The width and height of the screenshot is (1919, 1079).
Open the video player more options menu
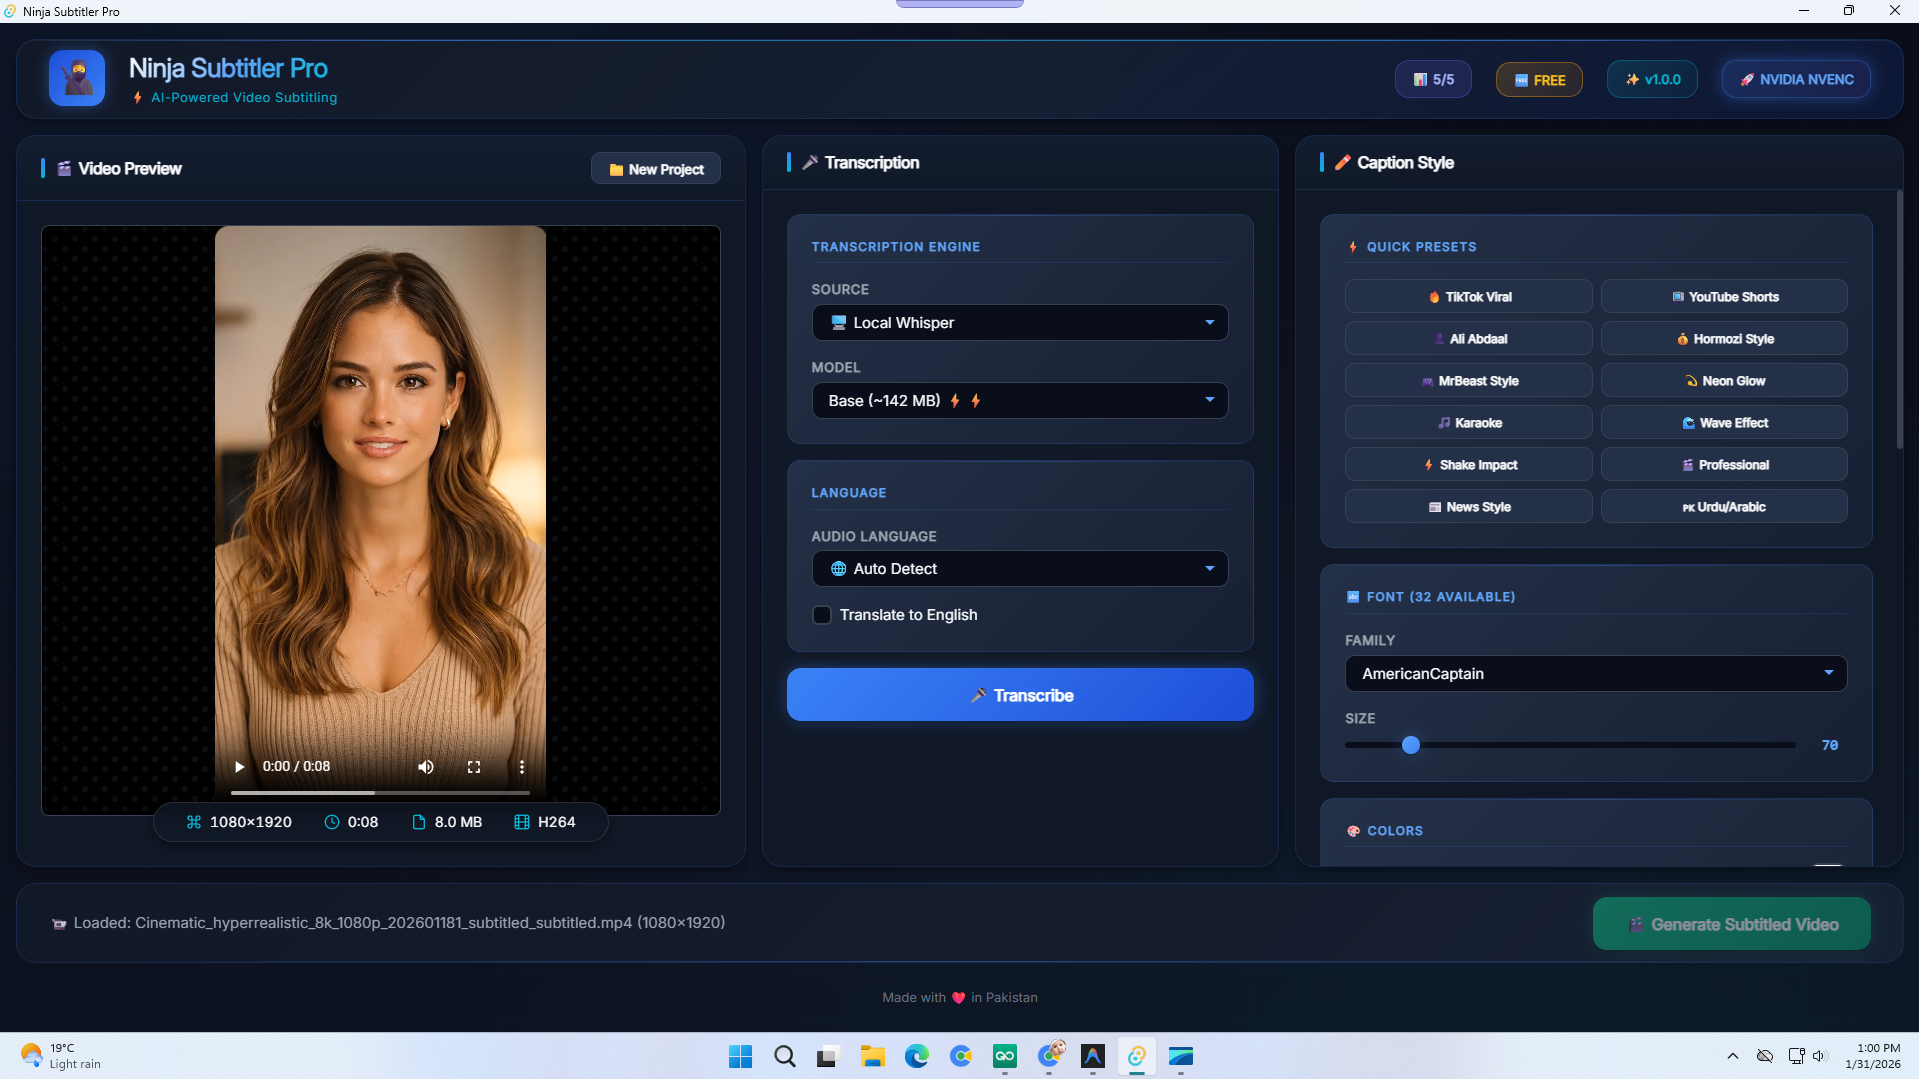(x=521, y=766)
